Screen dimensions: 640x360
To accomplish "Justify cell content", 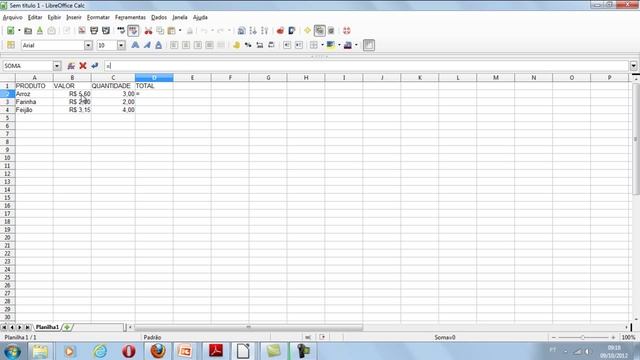I will (x=209, y=45).
